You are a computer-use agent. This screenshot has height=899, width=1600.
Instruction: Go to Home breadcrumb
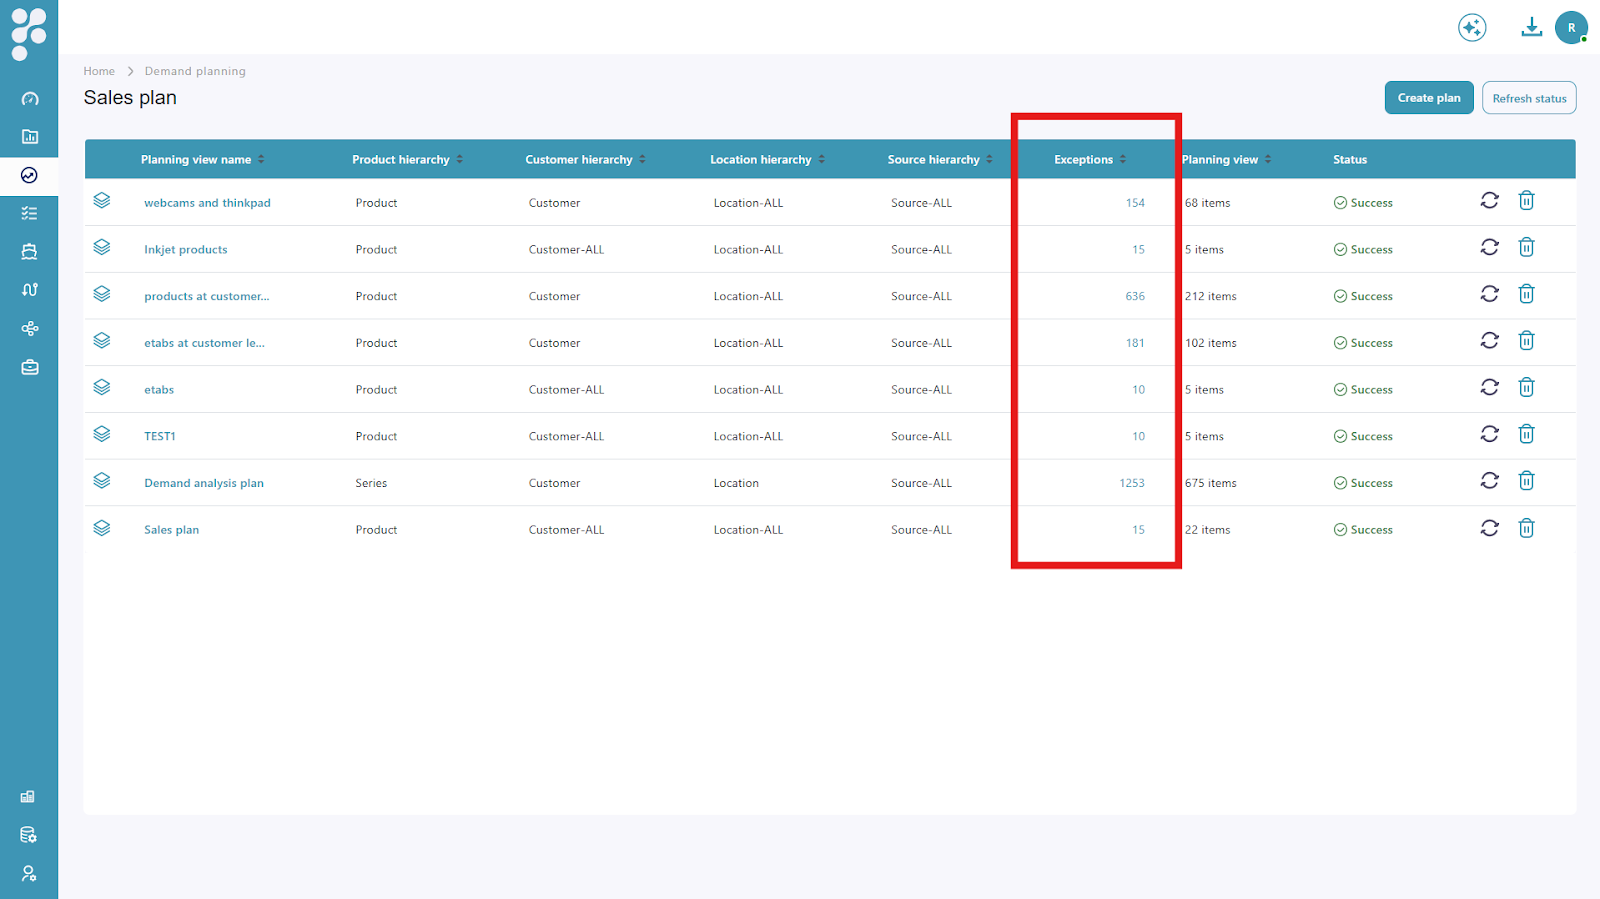tap(99, 71)
